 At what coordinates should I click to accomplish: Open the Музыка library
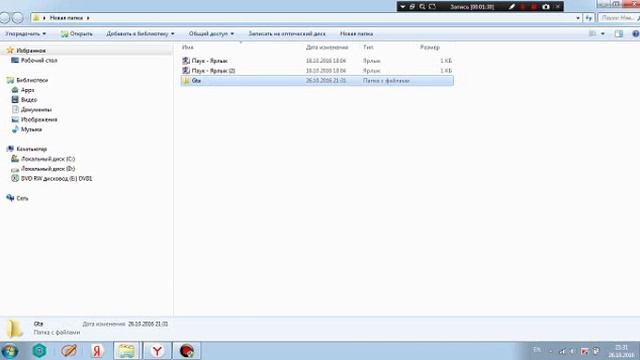click(x=31, y=129)
